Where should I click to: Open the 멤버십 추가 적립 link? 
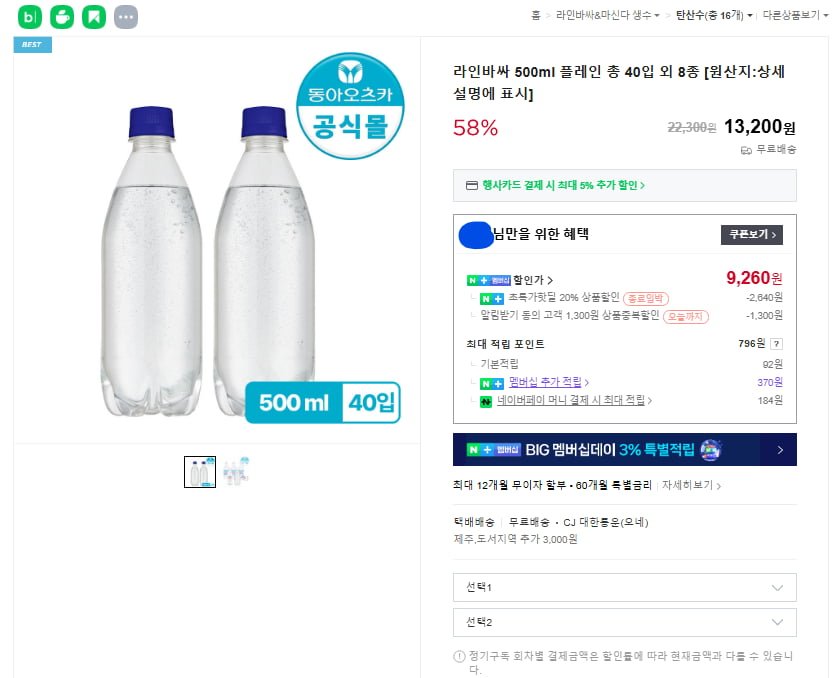pyautogui.click(x=548, y=382)
